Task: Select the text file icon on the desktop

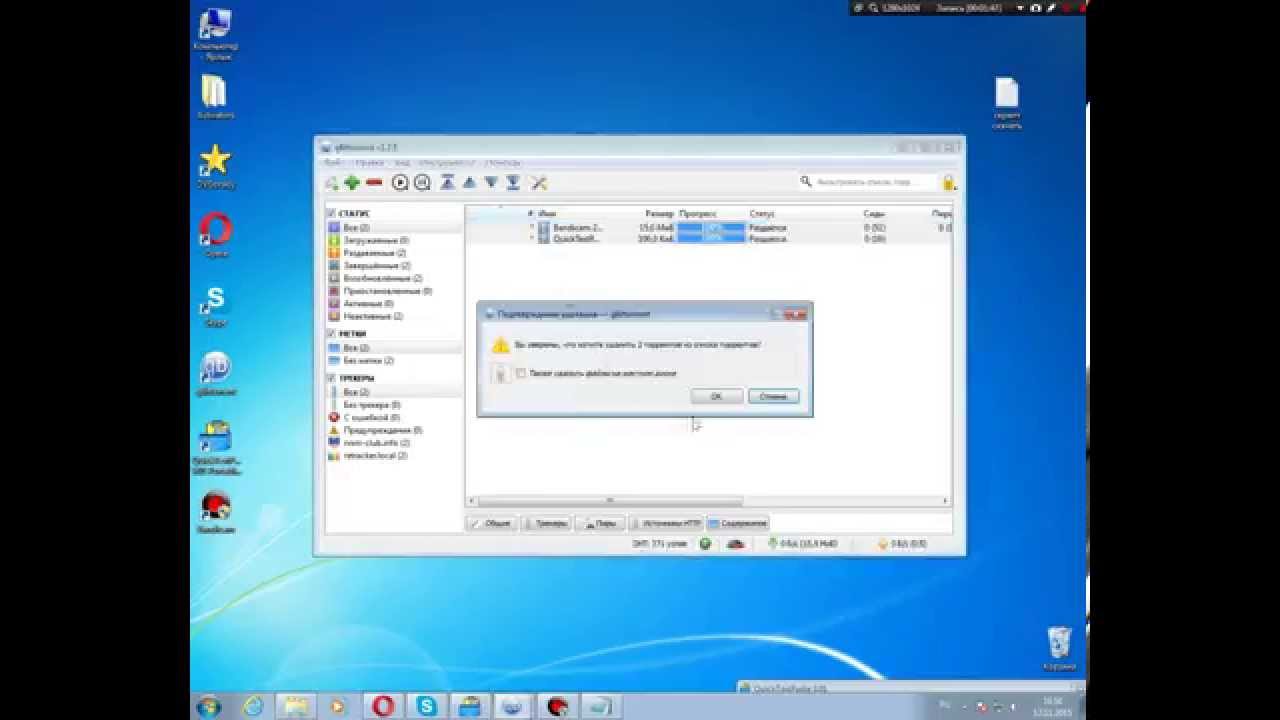Action: click(x=1007, y=104)
